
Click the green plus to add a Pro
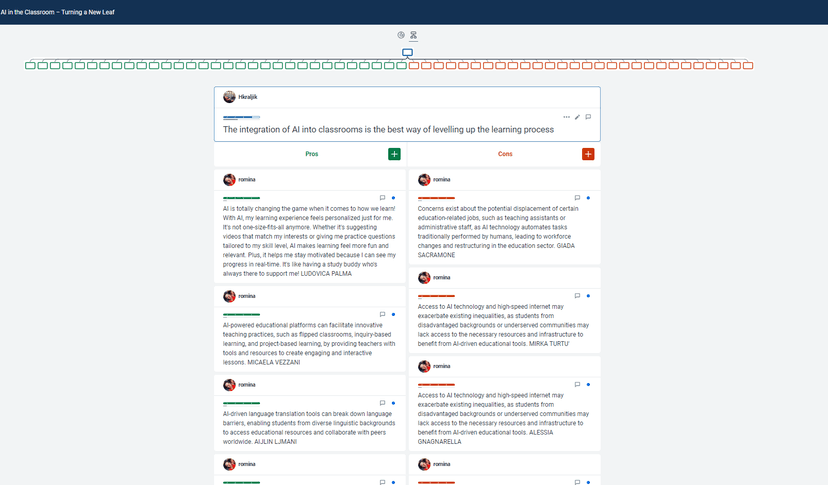(x=394, y=154)
